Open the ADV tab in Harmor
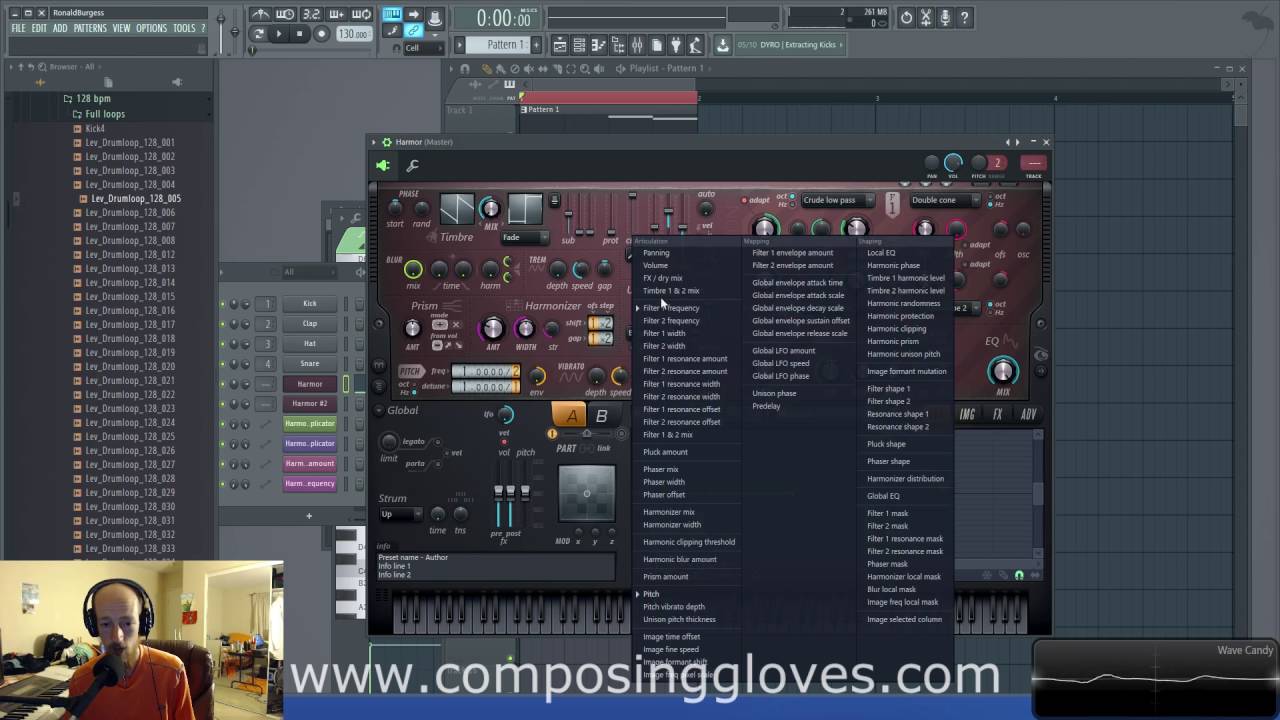The width and height of the screenshot is (1280, 720). (1029, 414)
